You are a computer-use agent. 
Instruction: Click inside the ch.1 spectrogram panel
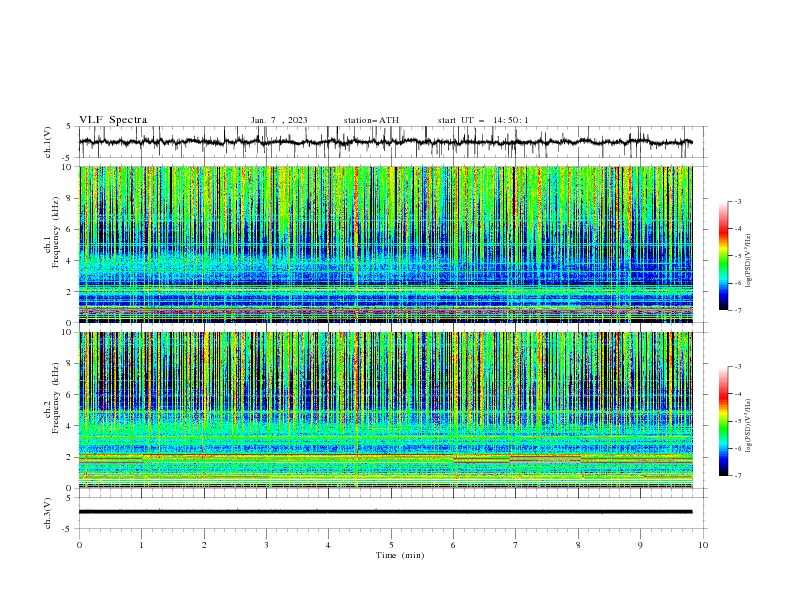pyautogui.click(x=385, y=244)
